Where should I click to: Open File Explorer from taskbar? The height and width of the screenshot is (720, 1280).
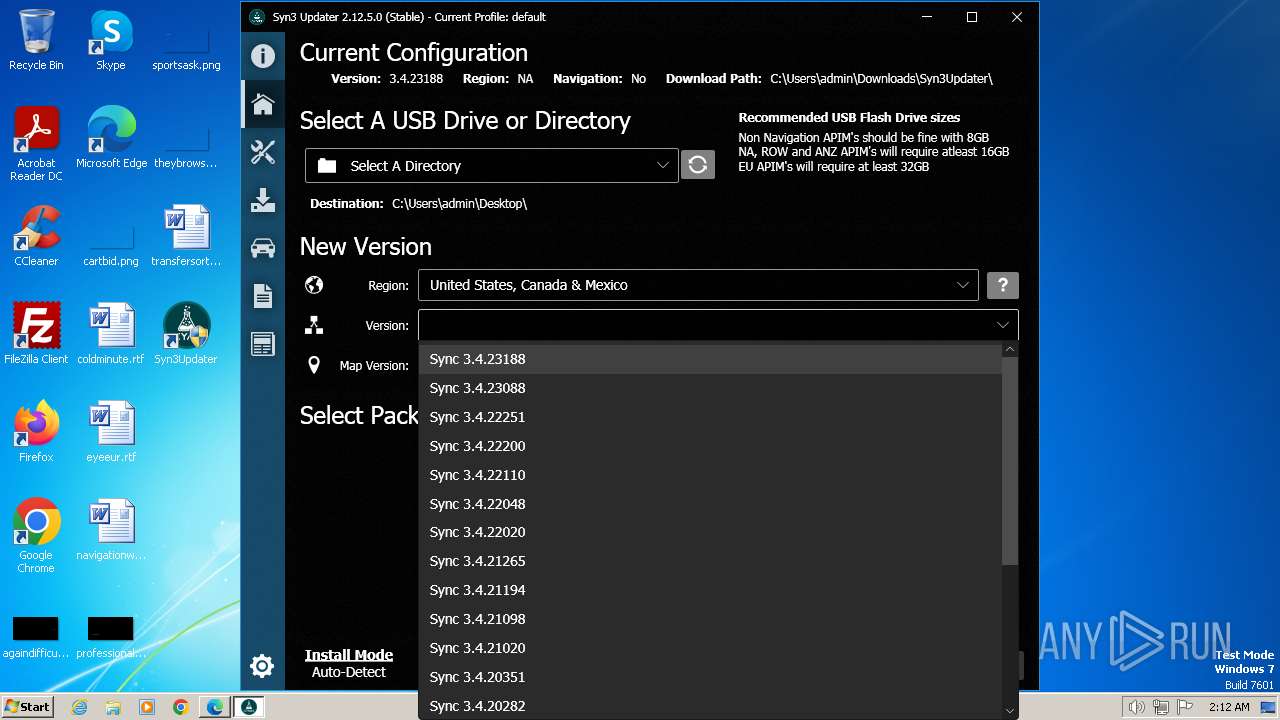(113, 707)
